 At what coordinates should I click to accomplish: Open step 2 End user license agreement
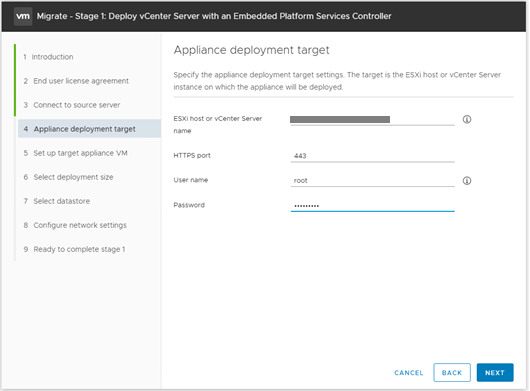(76, 81)
